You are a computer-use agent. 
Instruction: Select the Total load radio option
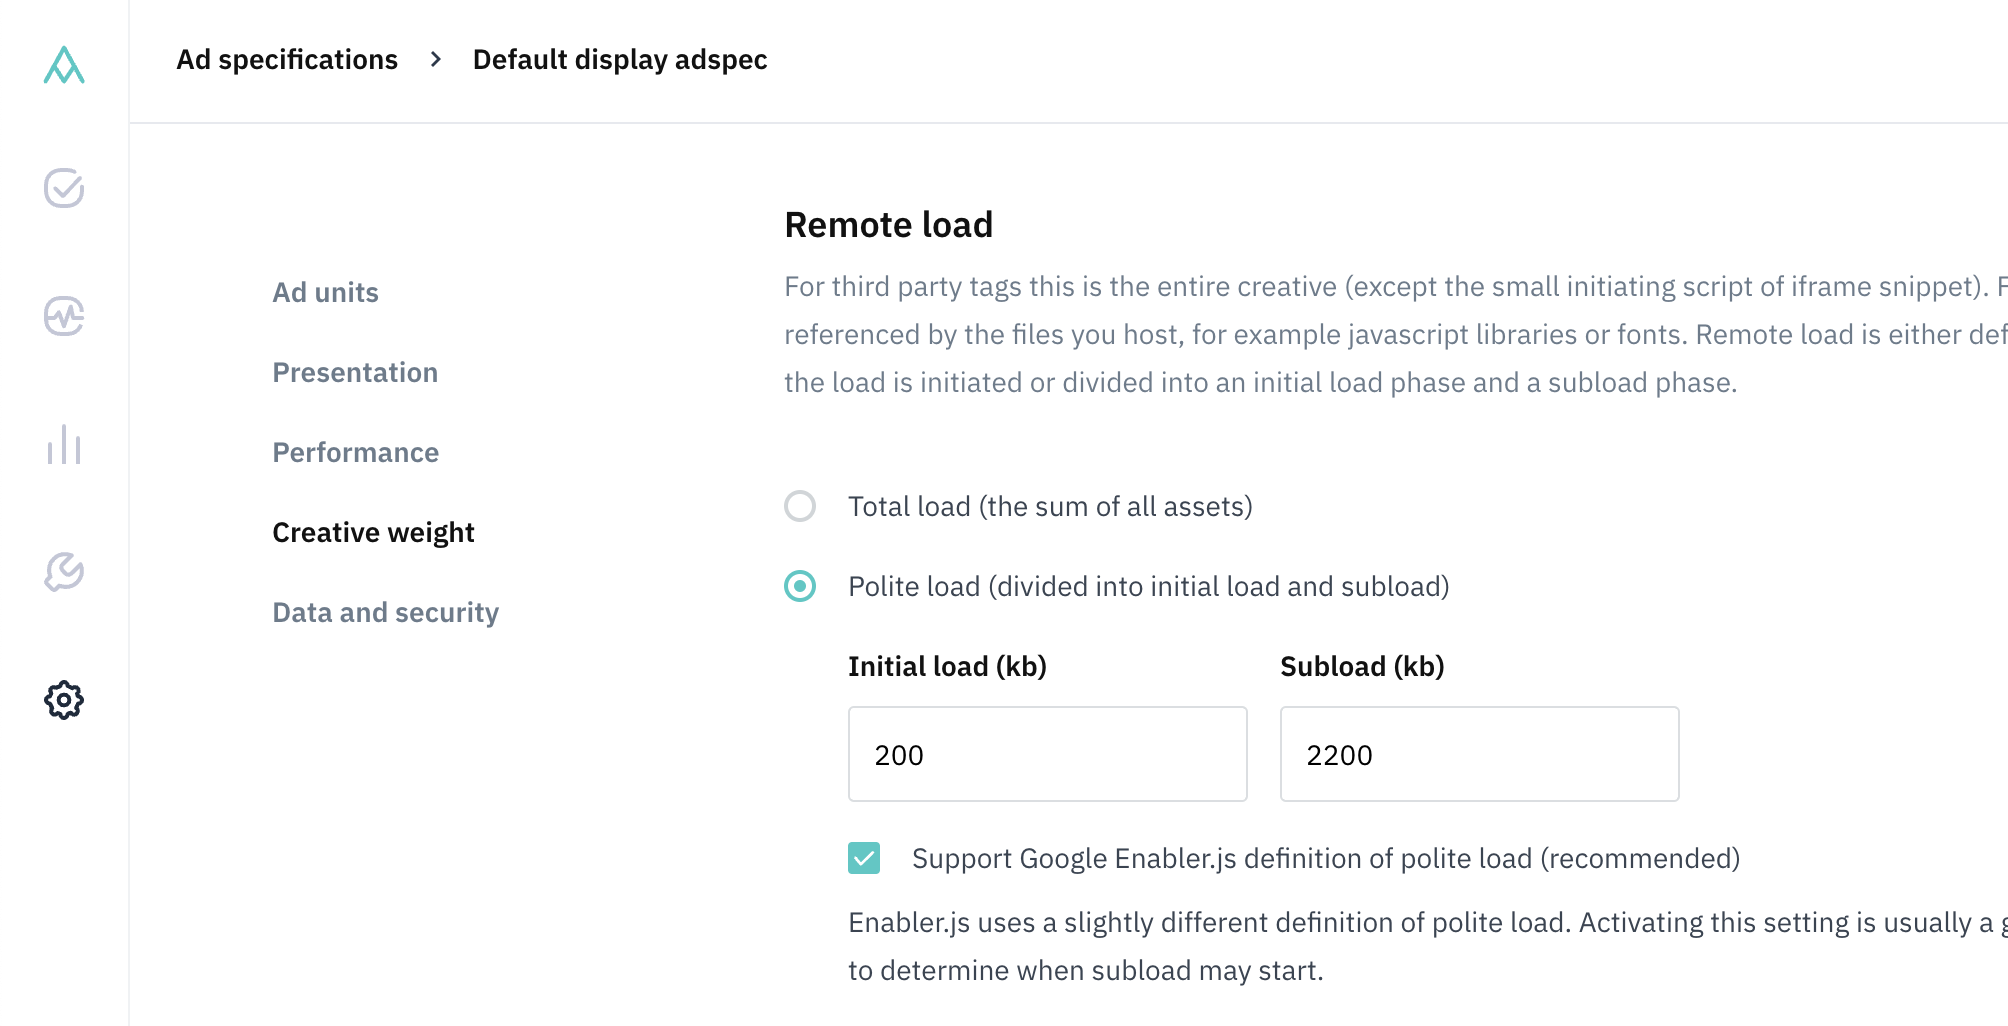click(x=799, y=507)
